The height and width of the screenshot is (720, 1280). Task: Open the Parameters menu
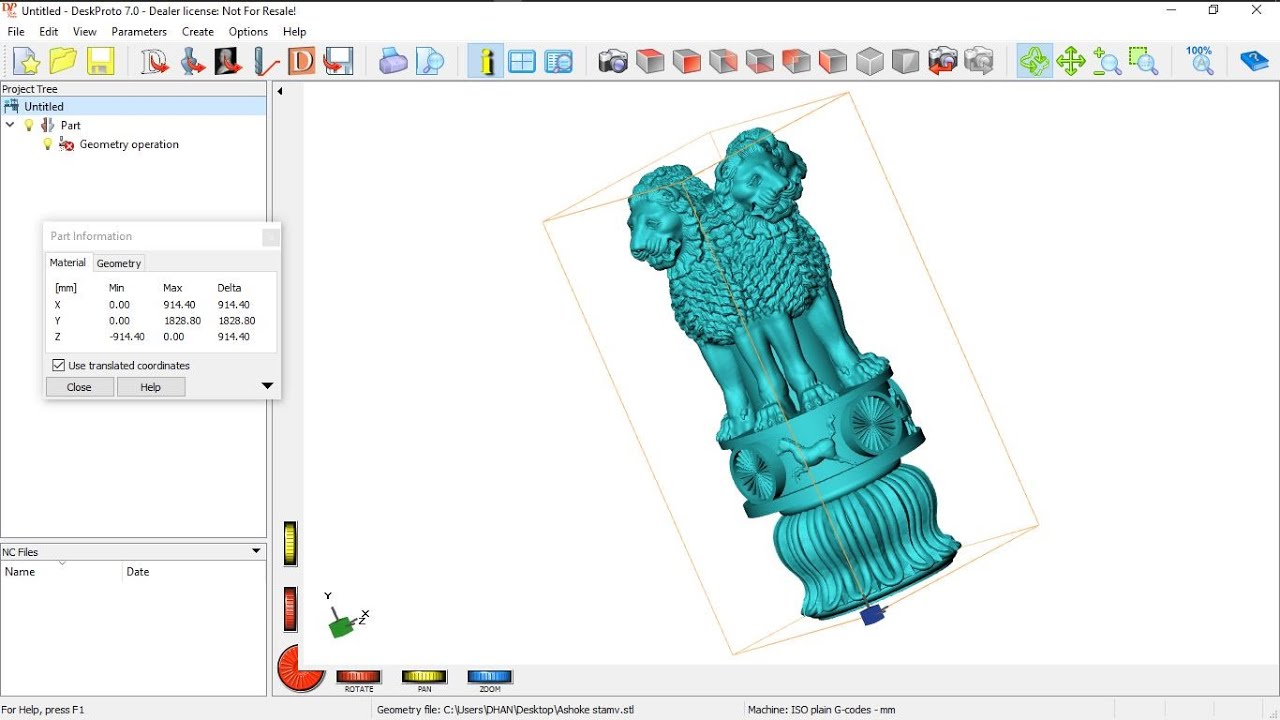[139, 32]
